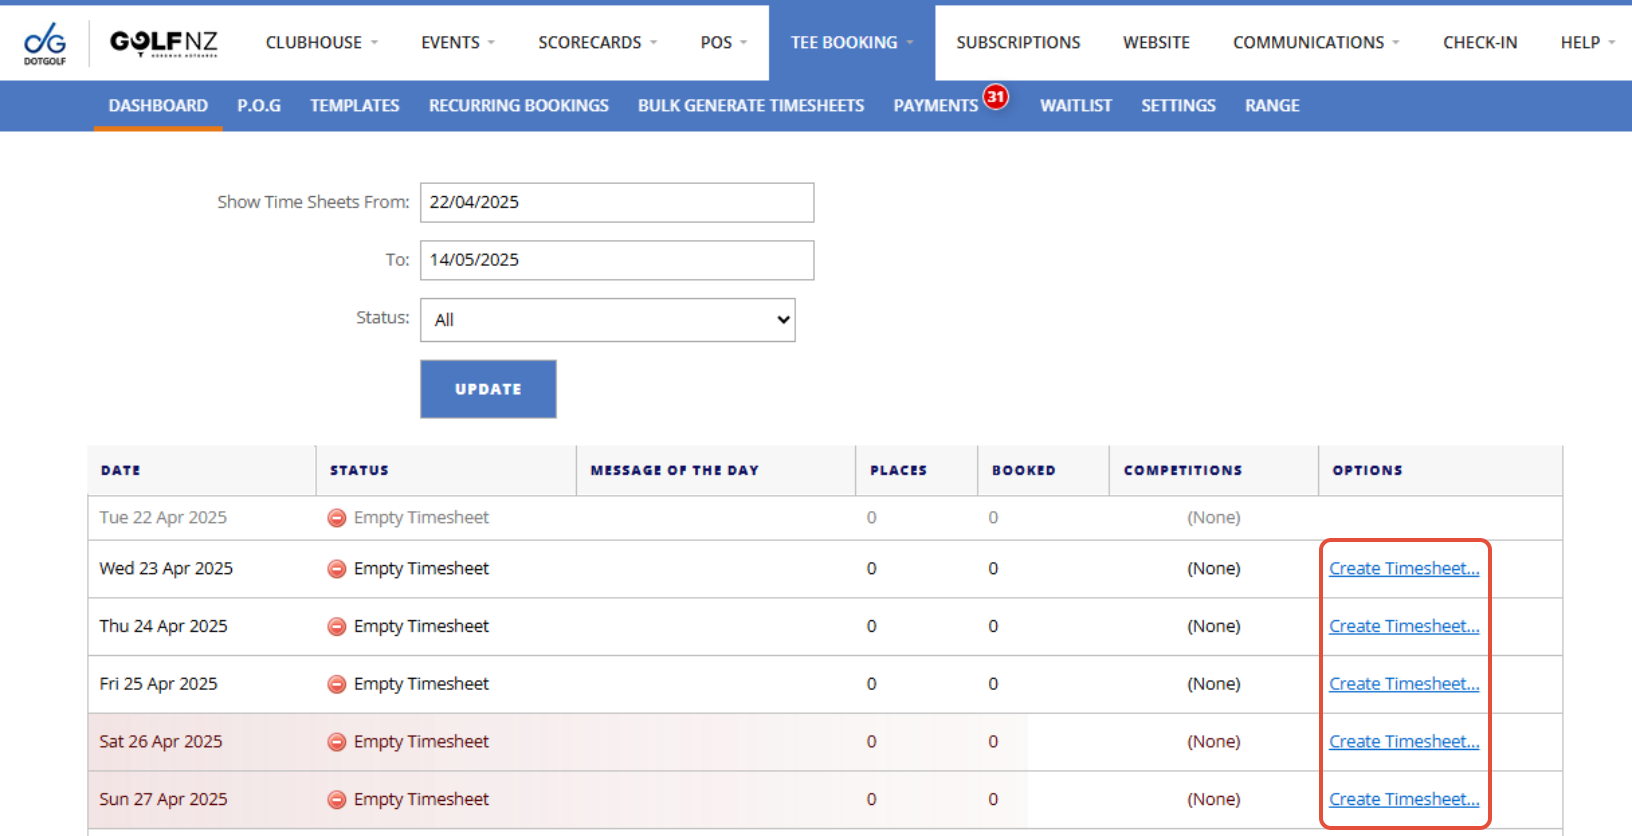Go to the Waitlist tab
The width and height of the screenshot is (1632, 836).
click(1075, 106)
